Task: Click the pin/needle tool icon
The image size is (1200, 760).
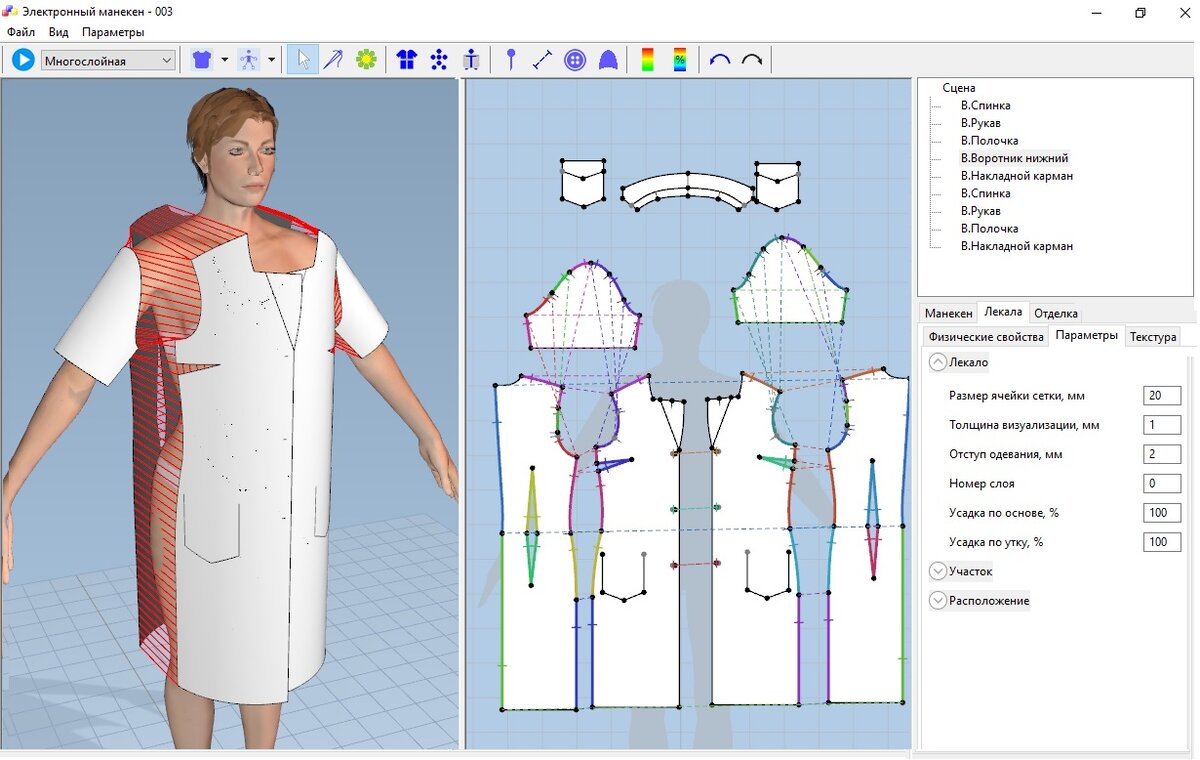Action: tap(510, 59)
